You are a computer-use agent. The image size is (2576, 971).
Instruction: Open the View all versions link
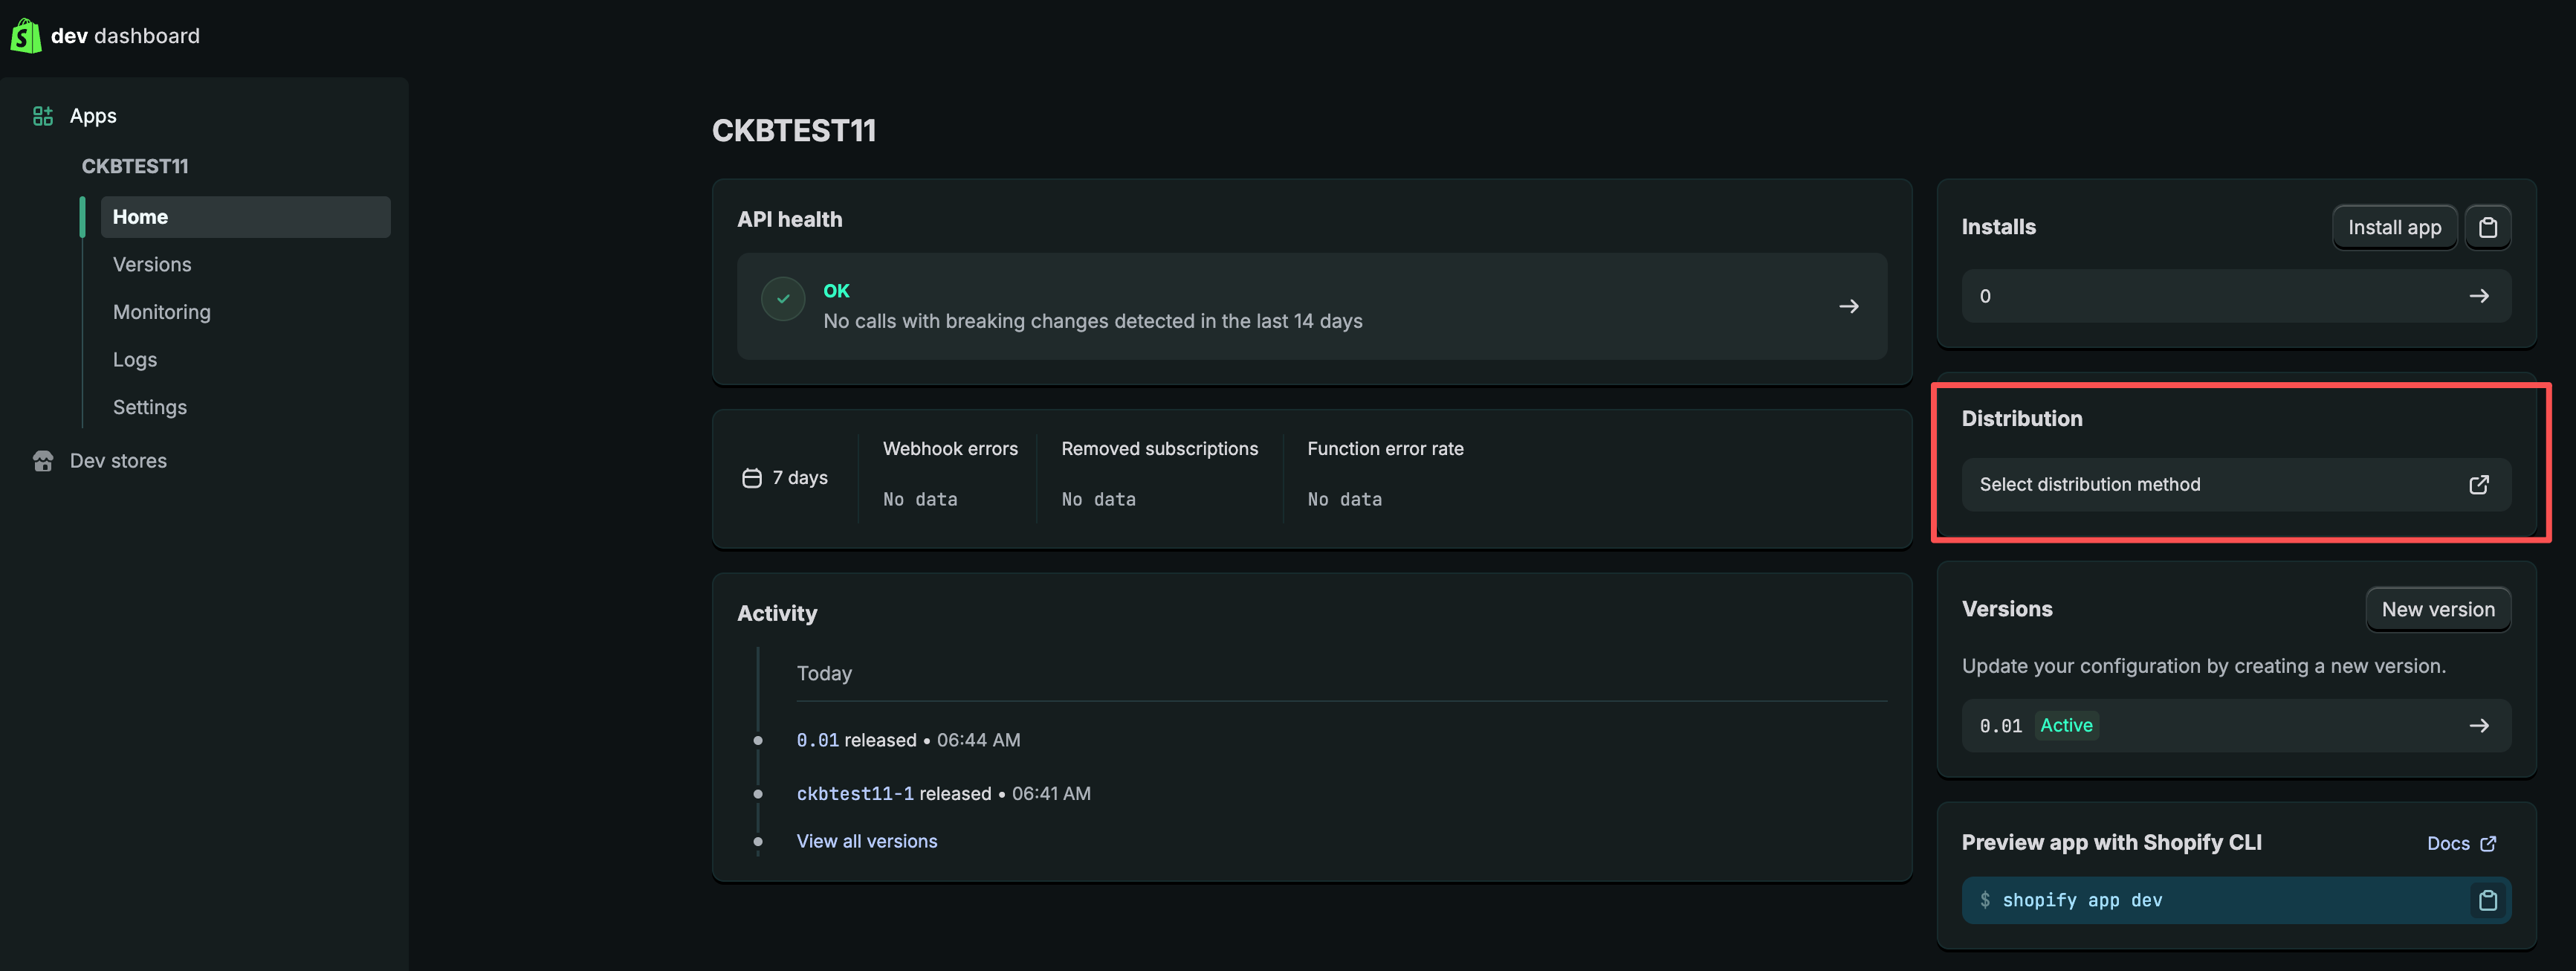point(866,841)
